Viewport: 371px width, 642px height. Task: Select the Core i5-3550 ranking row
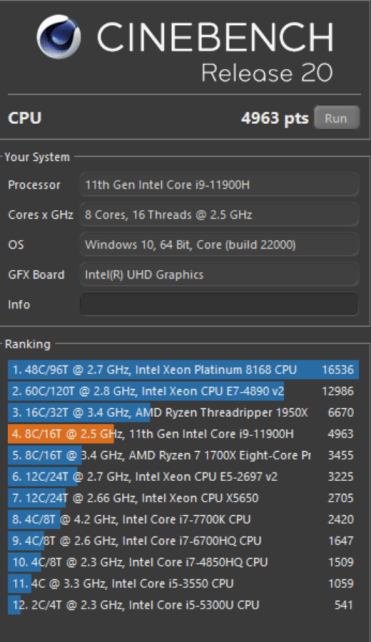(x=183, y=583)
